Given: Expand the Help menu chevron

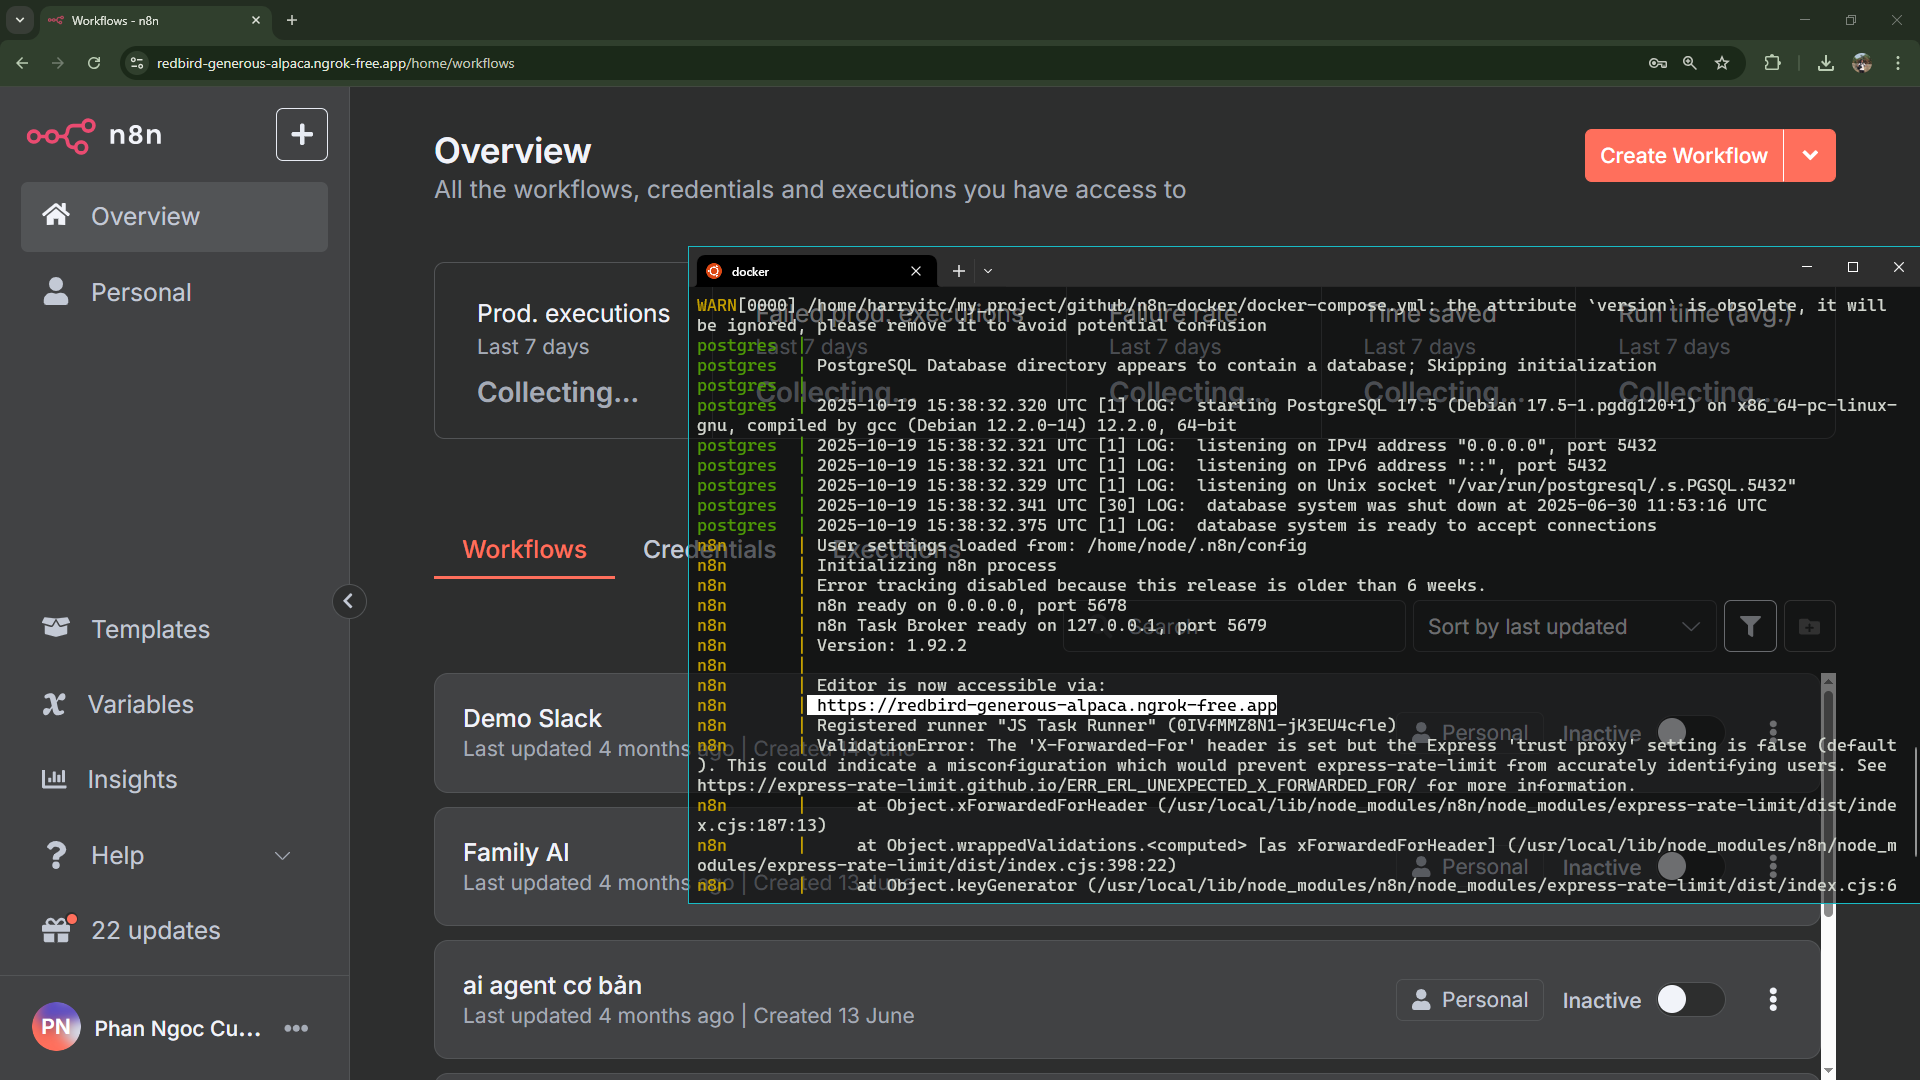Looking at the screenshot, I should click(x=282, y=856).
